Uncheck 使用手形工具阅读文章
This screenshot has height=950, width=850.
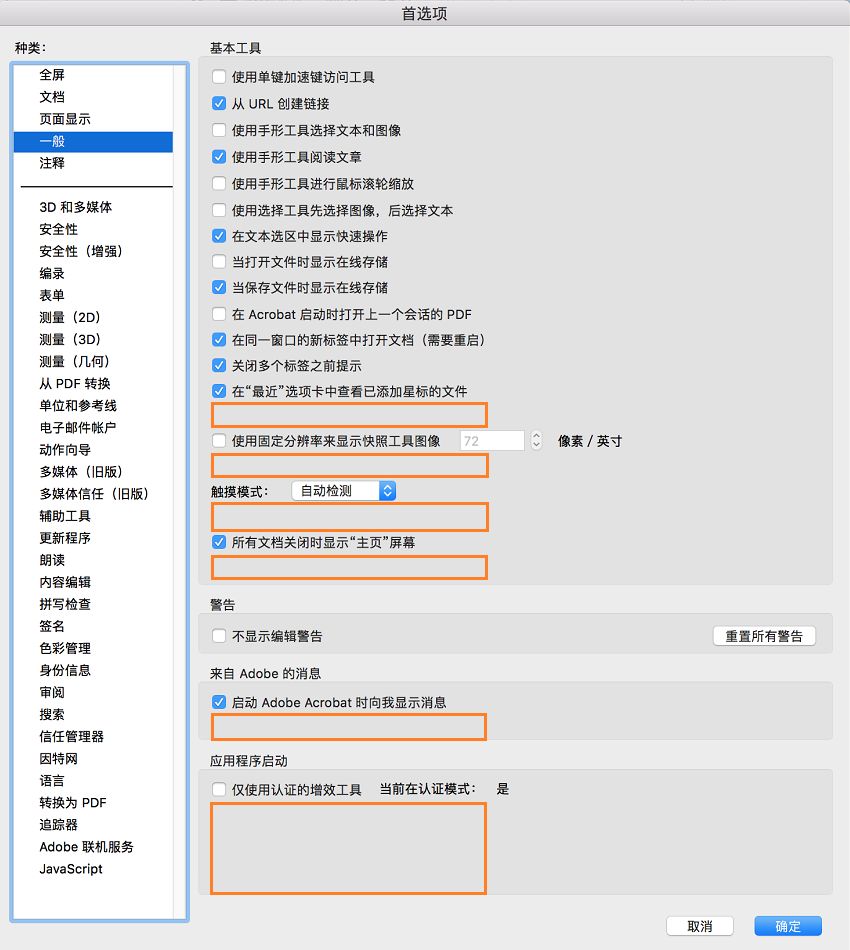coord(218,156)
